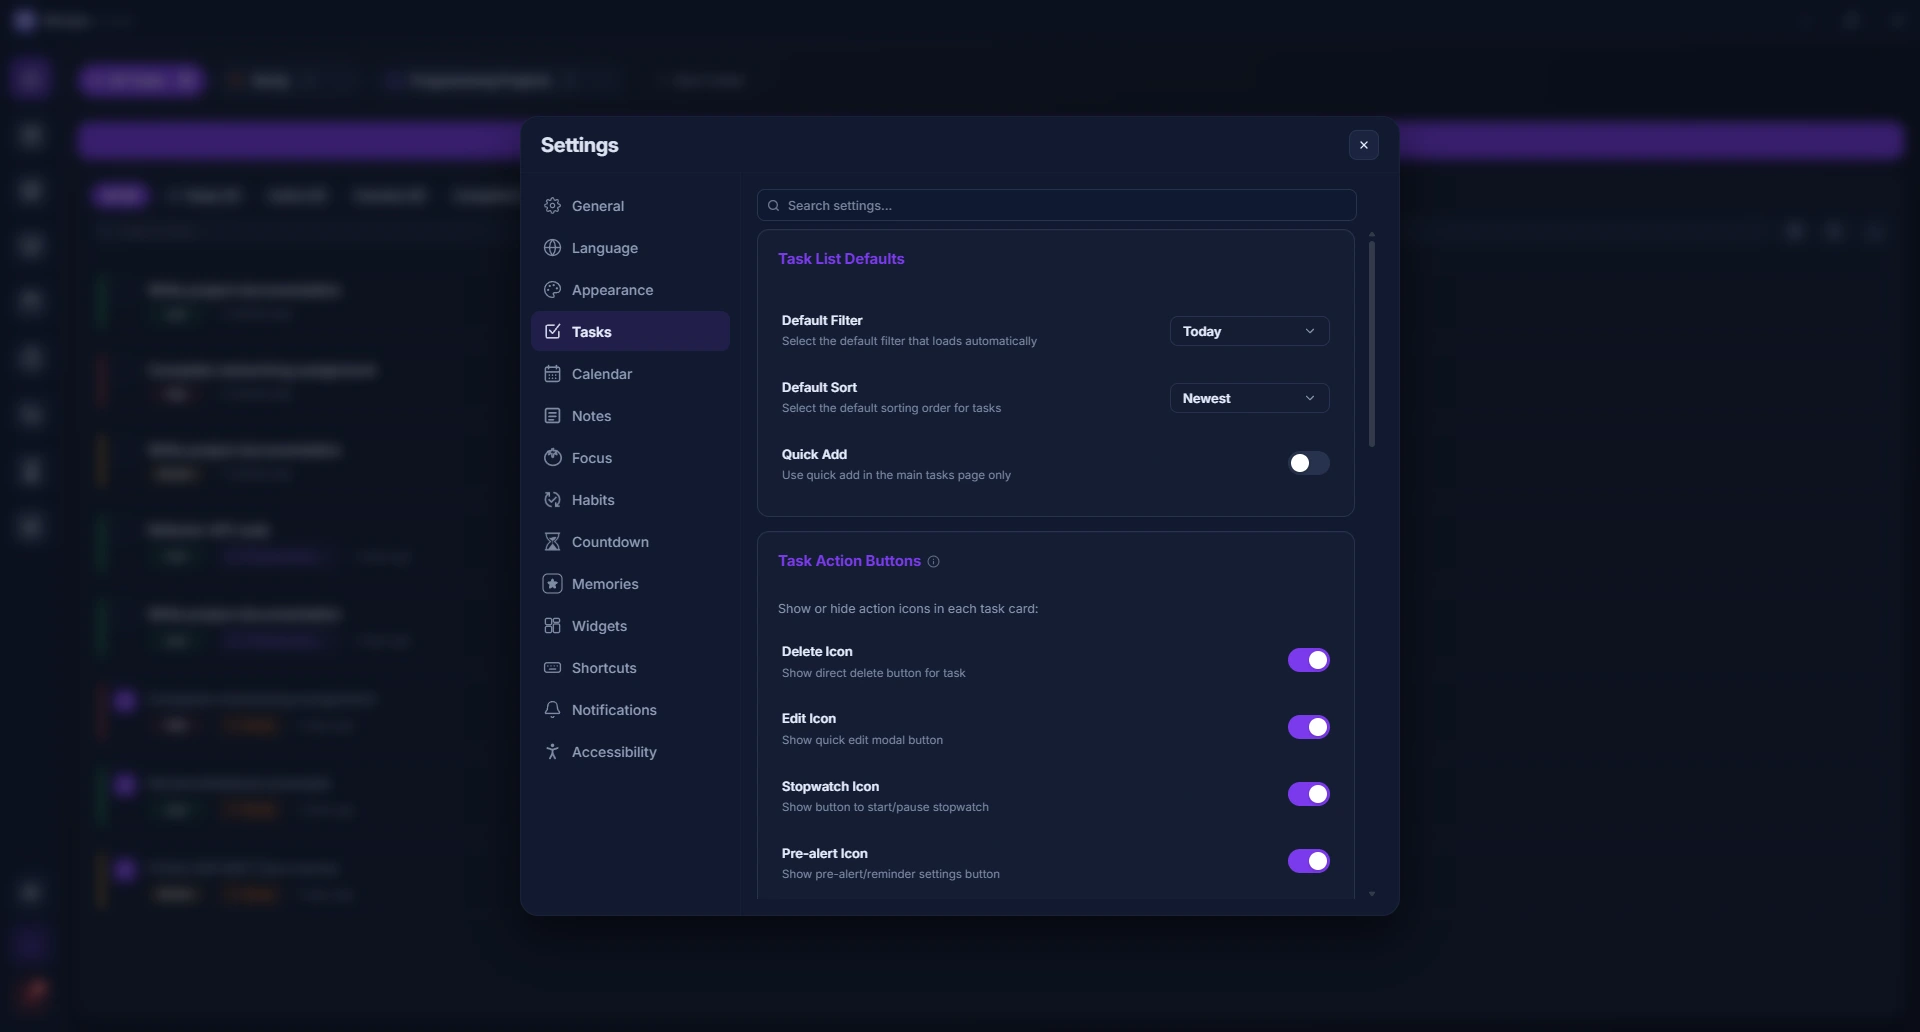This screenshot has height=1032, width=1920.
Task: Go to Habits settings
Action: coord(630,500)
